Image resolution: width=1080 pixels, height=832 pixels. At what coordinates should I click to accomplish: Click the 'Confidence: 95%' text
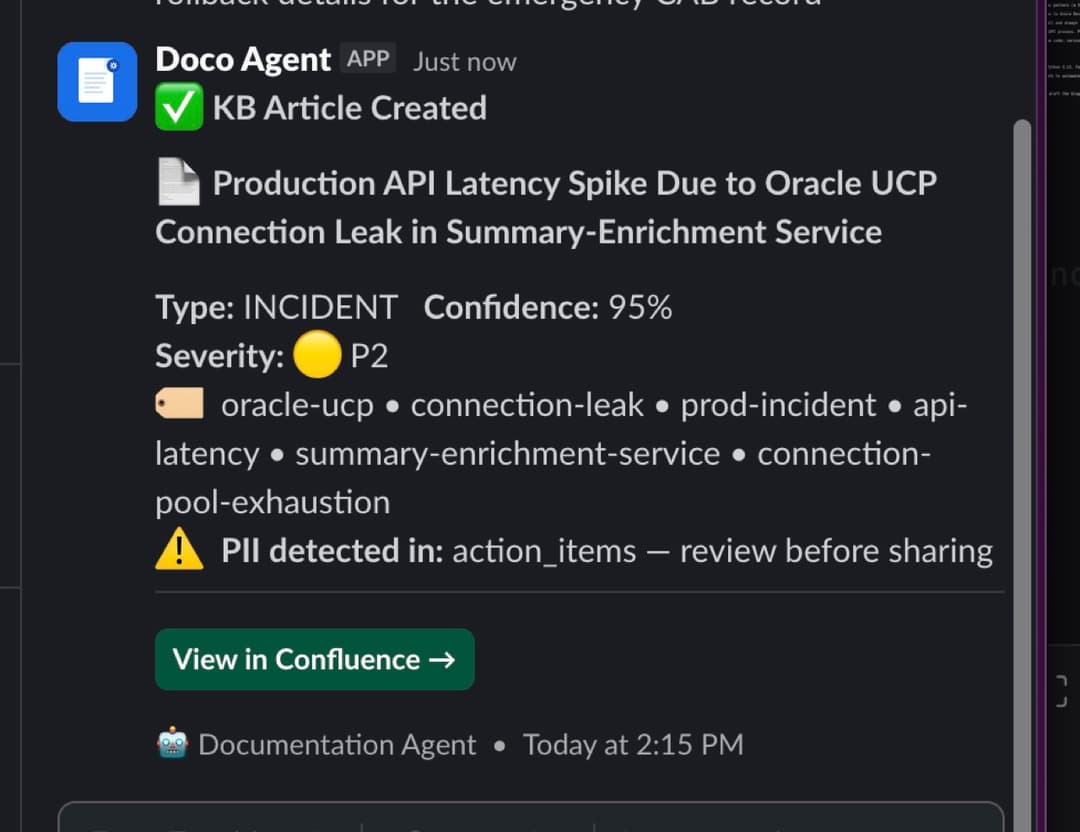click(x=548, y=307)
